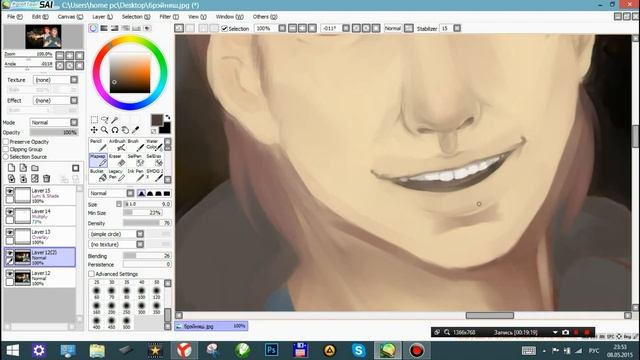
Task: Hide Layer14 with its eye icon
Action: pyautogui.click(x=10, y=212)
